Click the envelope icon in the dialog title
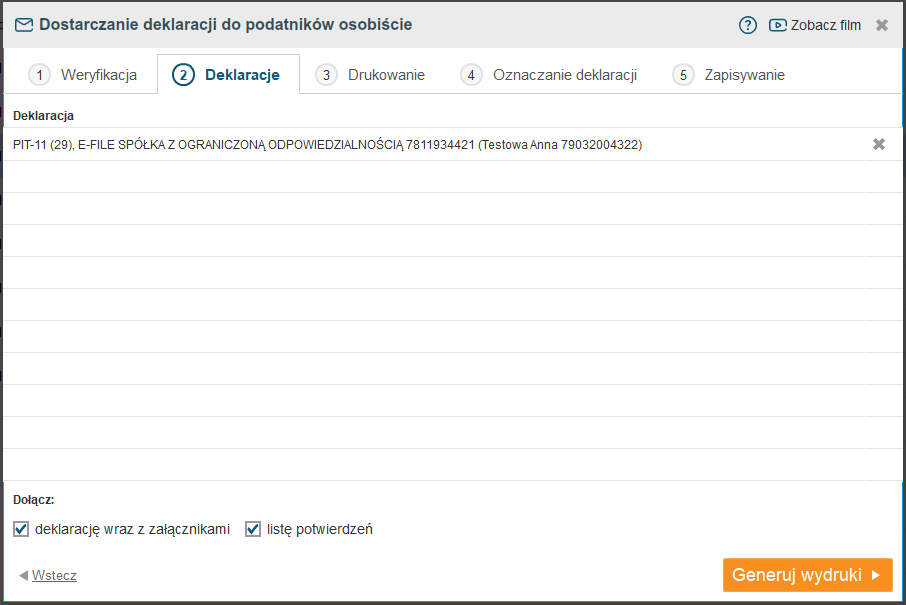Viewport: 906px width, 605px height. [24, 25]
